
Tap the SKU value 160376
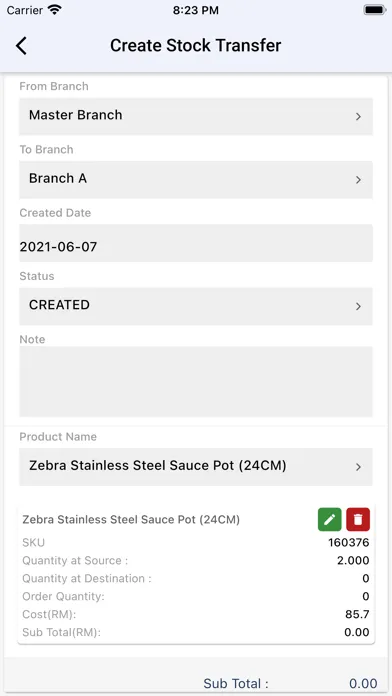click(x=348, y=542)
